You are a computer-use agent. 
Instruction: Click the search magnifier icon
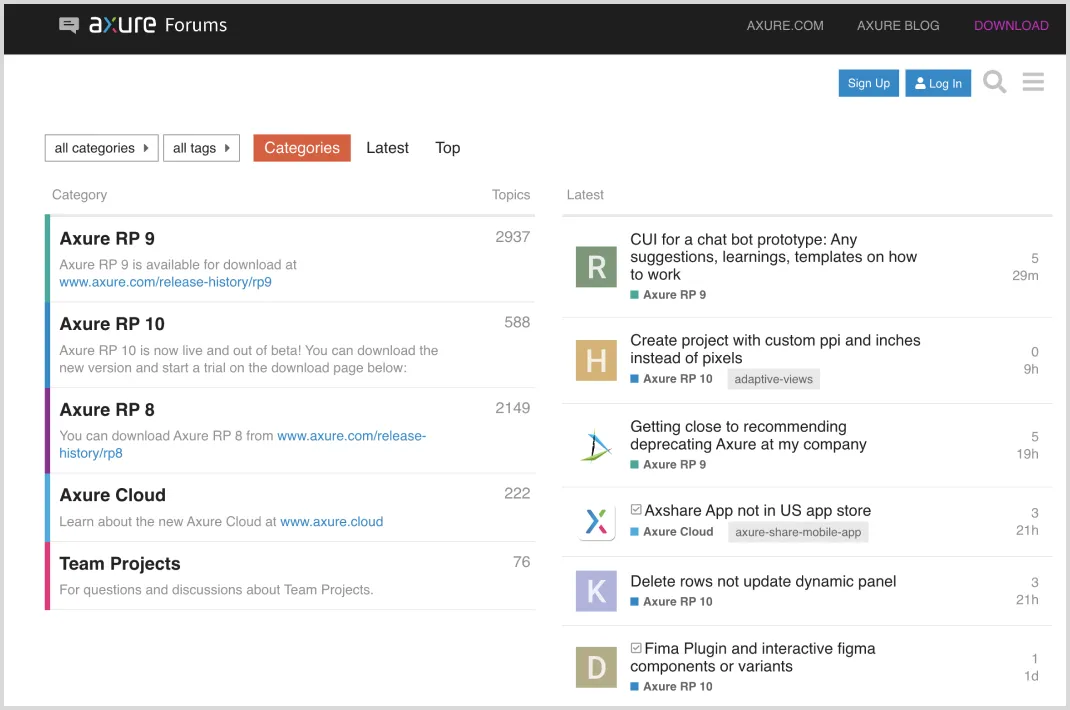[x=994, y=82]
